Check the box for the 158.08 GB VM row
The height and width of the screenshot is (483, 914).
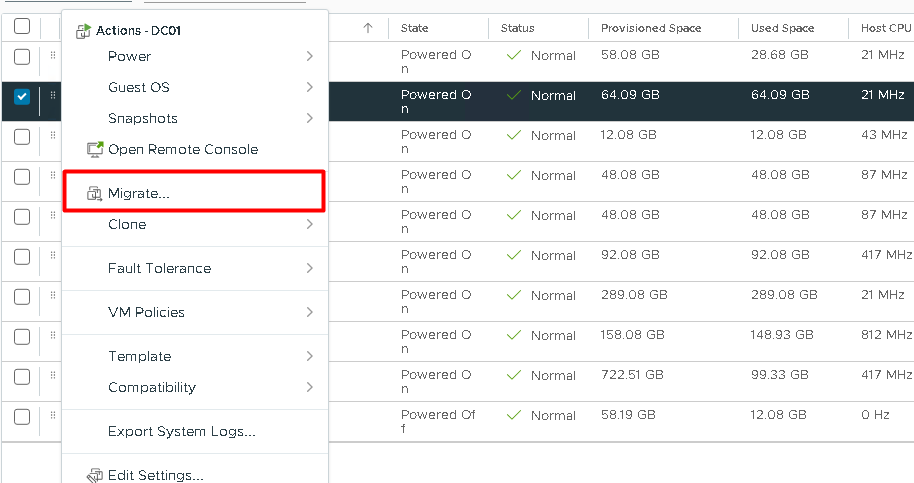[22, 336]
